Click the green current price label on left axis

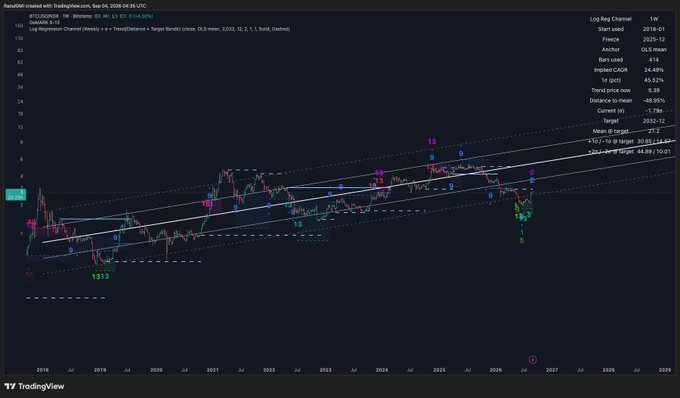tap(16, 195)
